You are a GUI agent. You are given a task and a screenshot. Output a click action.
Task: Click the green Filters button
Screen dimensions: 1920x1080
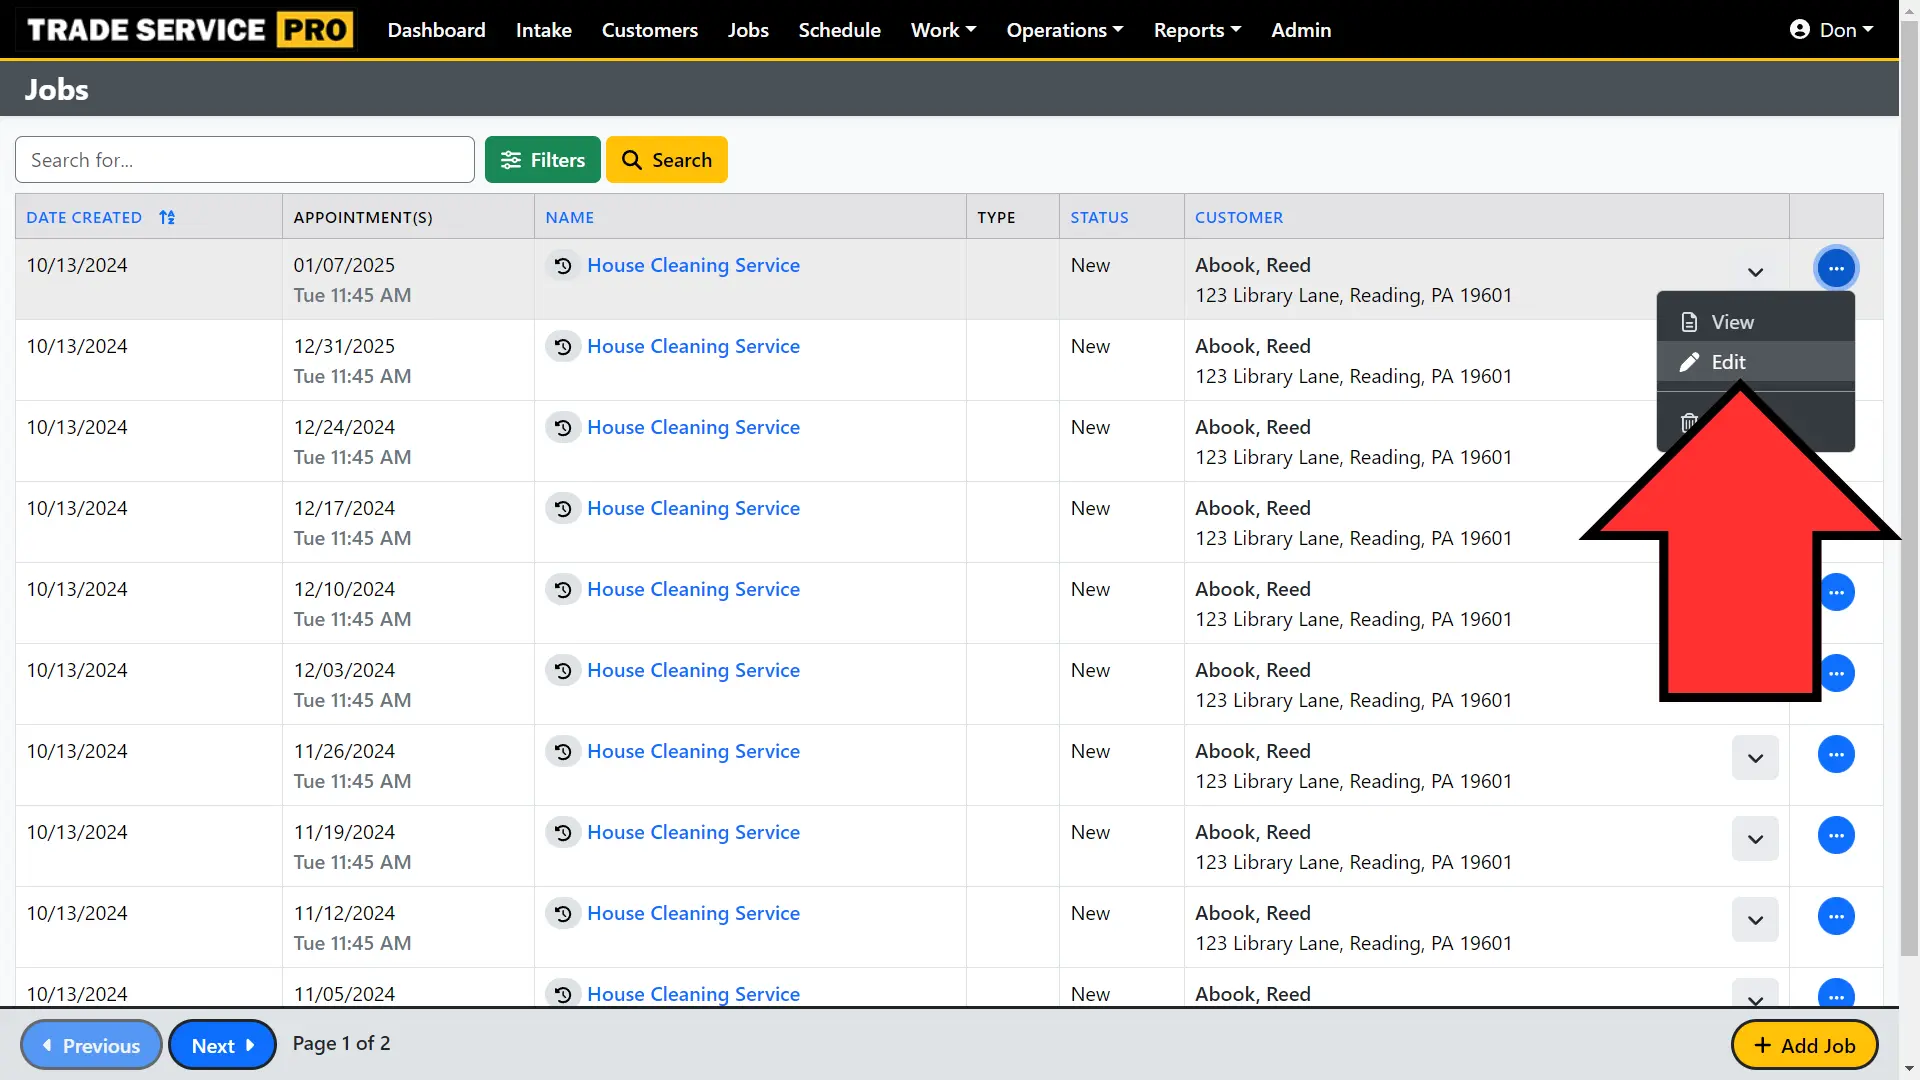point(542,160)
